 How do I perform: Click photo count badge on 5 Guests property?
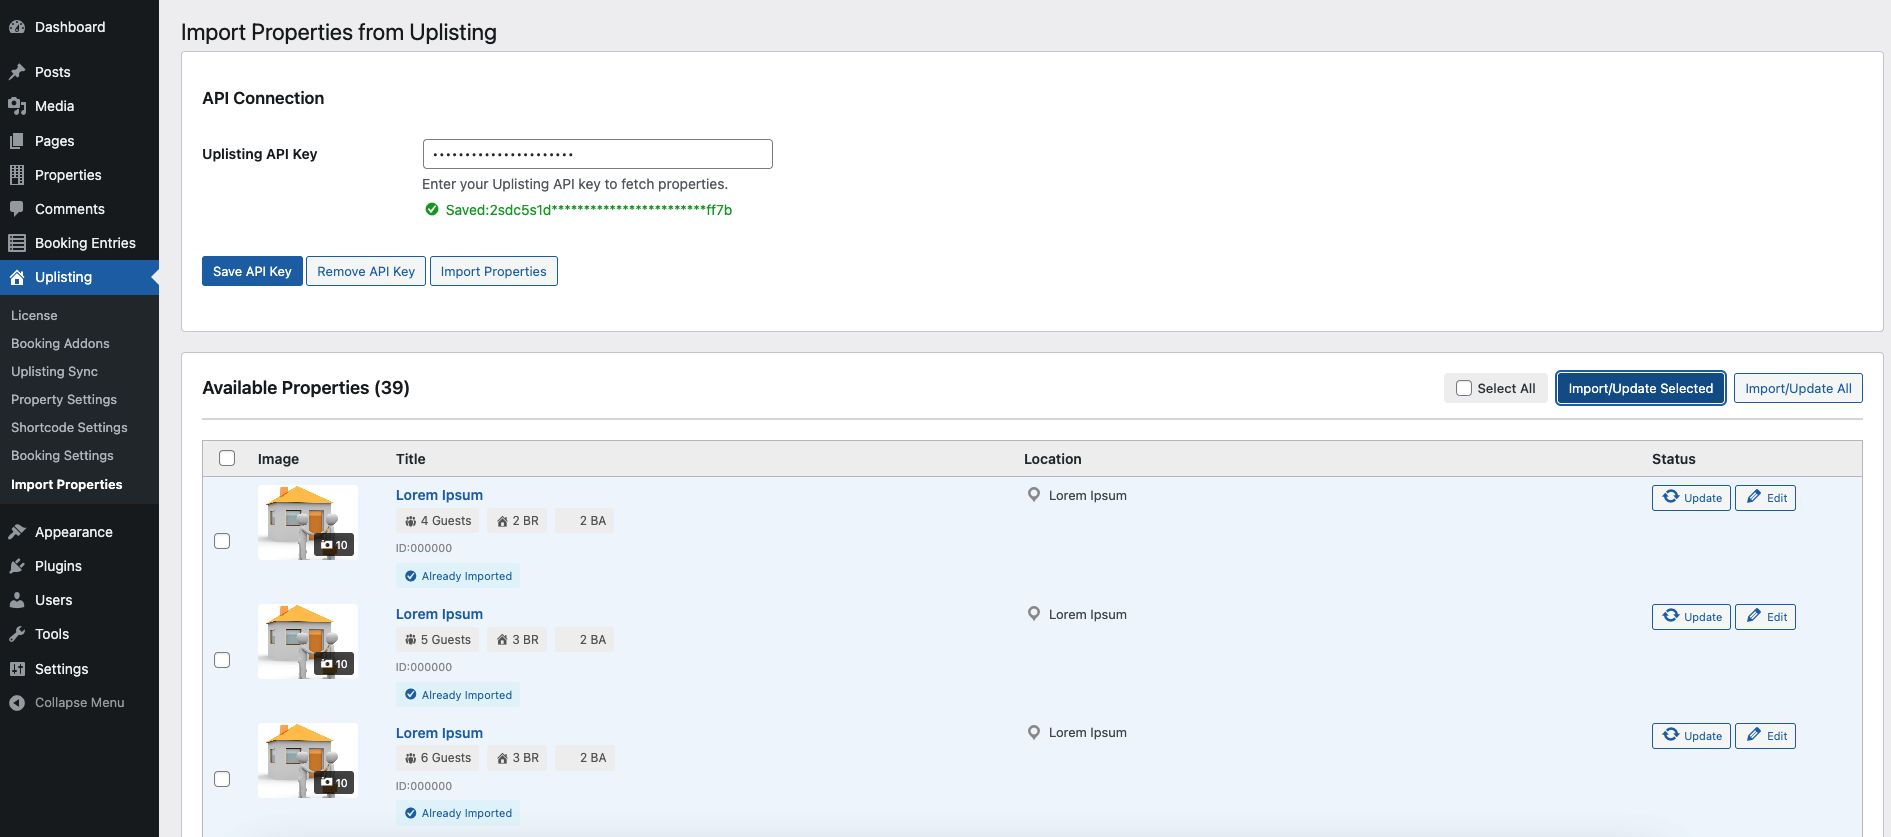[x=334, y=664]
